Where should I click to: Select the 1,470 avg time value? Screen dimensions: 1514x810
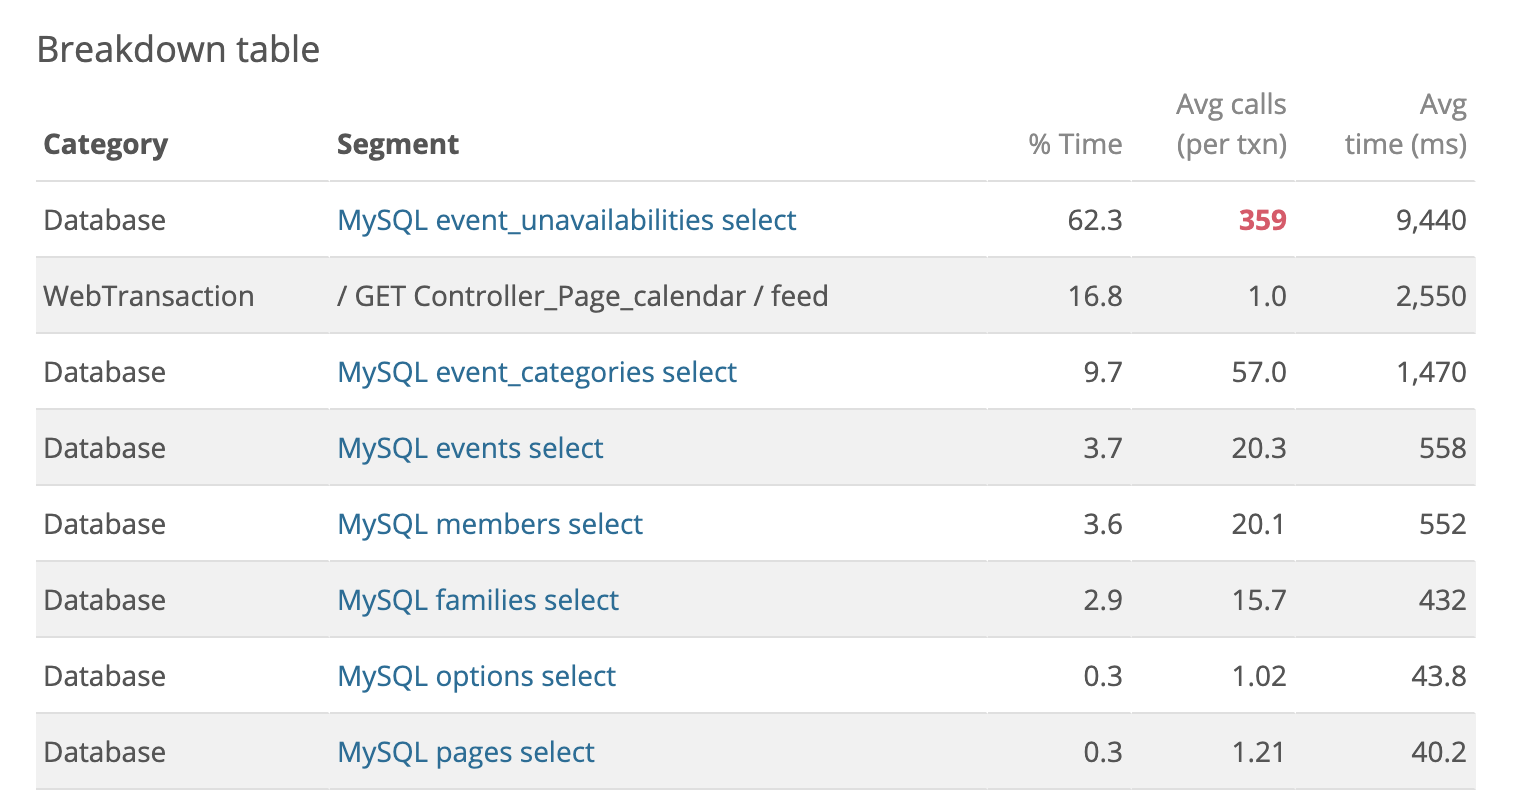tap(1432, 372)
